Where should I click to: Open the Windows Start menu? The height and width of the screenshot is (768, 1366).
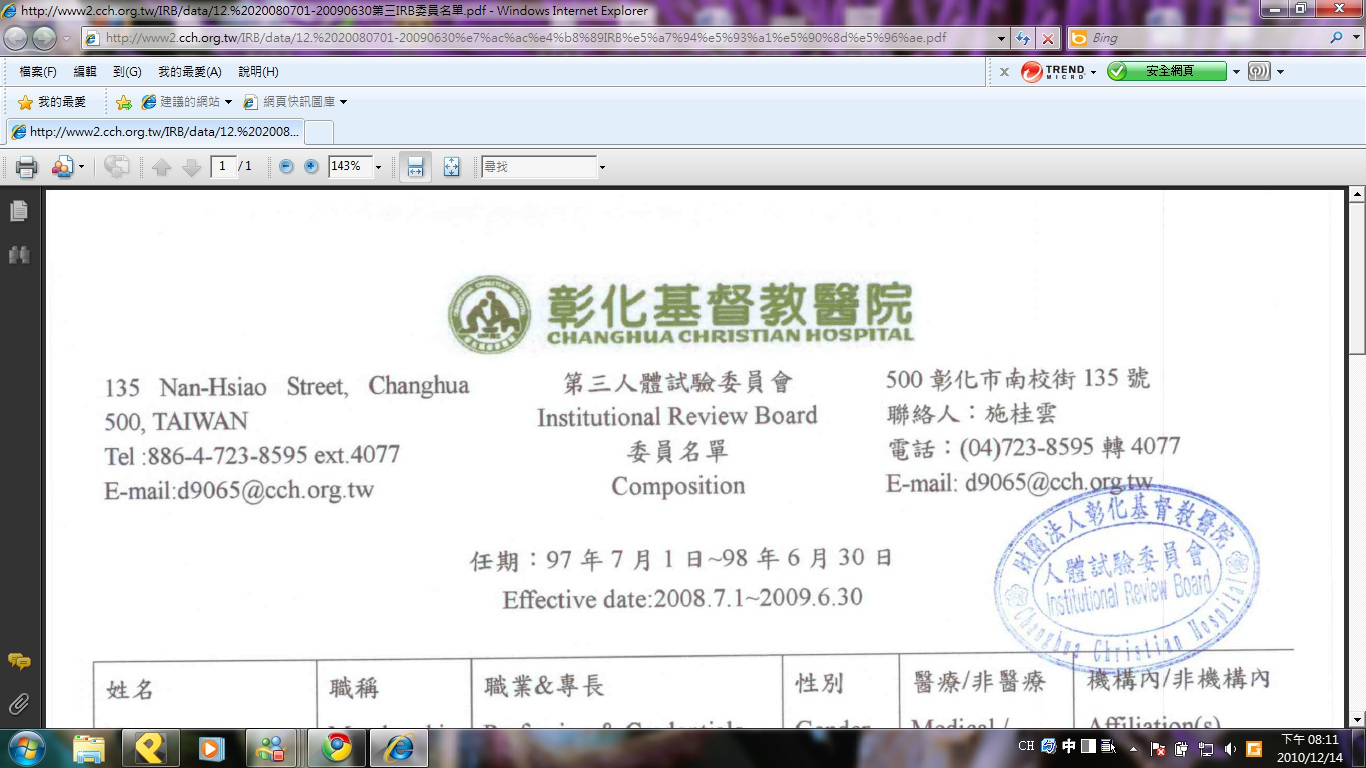pyautogui.click(x=26, y=748)
